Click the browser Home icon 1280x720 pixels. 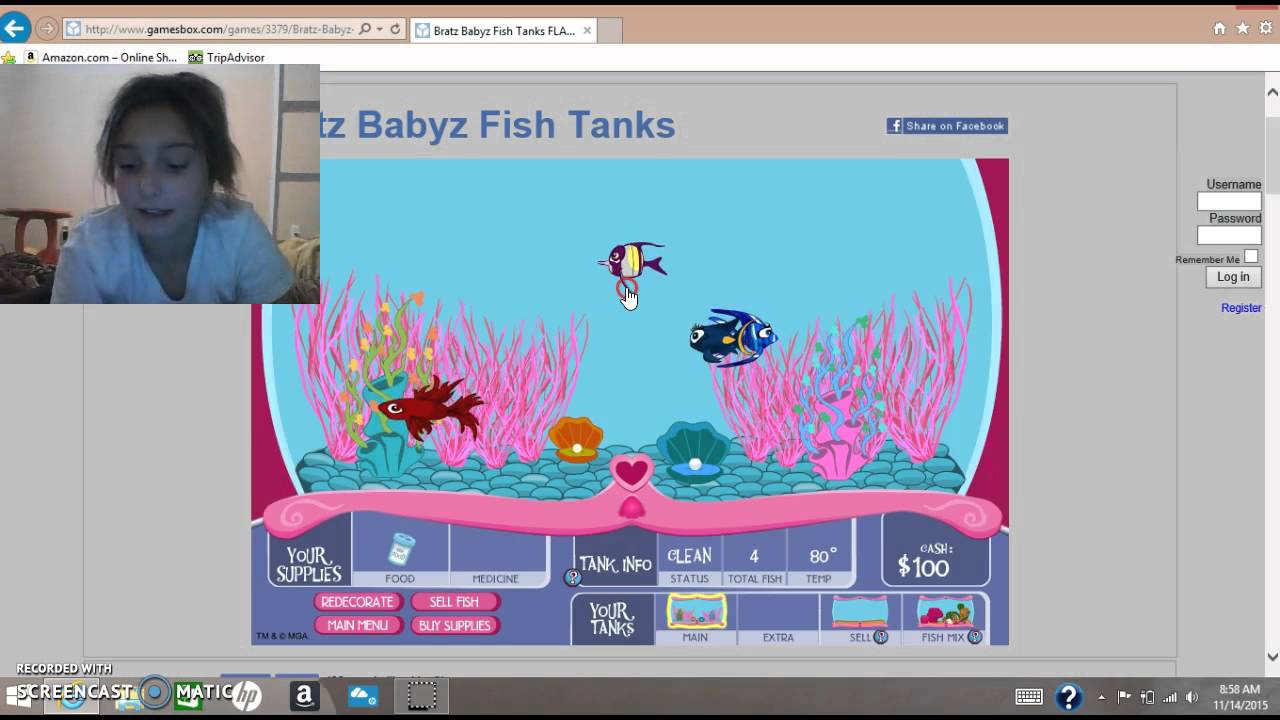coord(1219,28)
